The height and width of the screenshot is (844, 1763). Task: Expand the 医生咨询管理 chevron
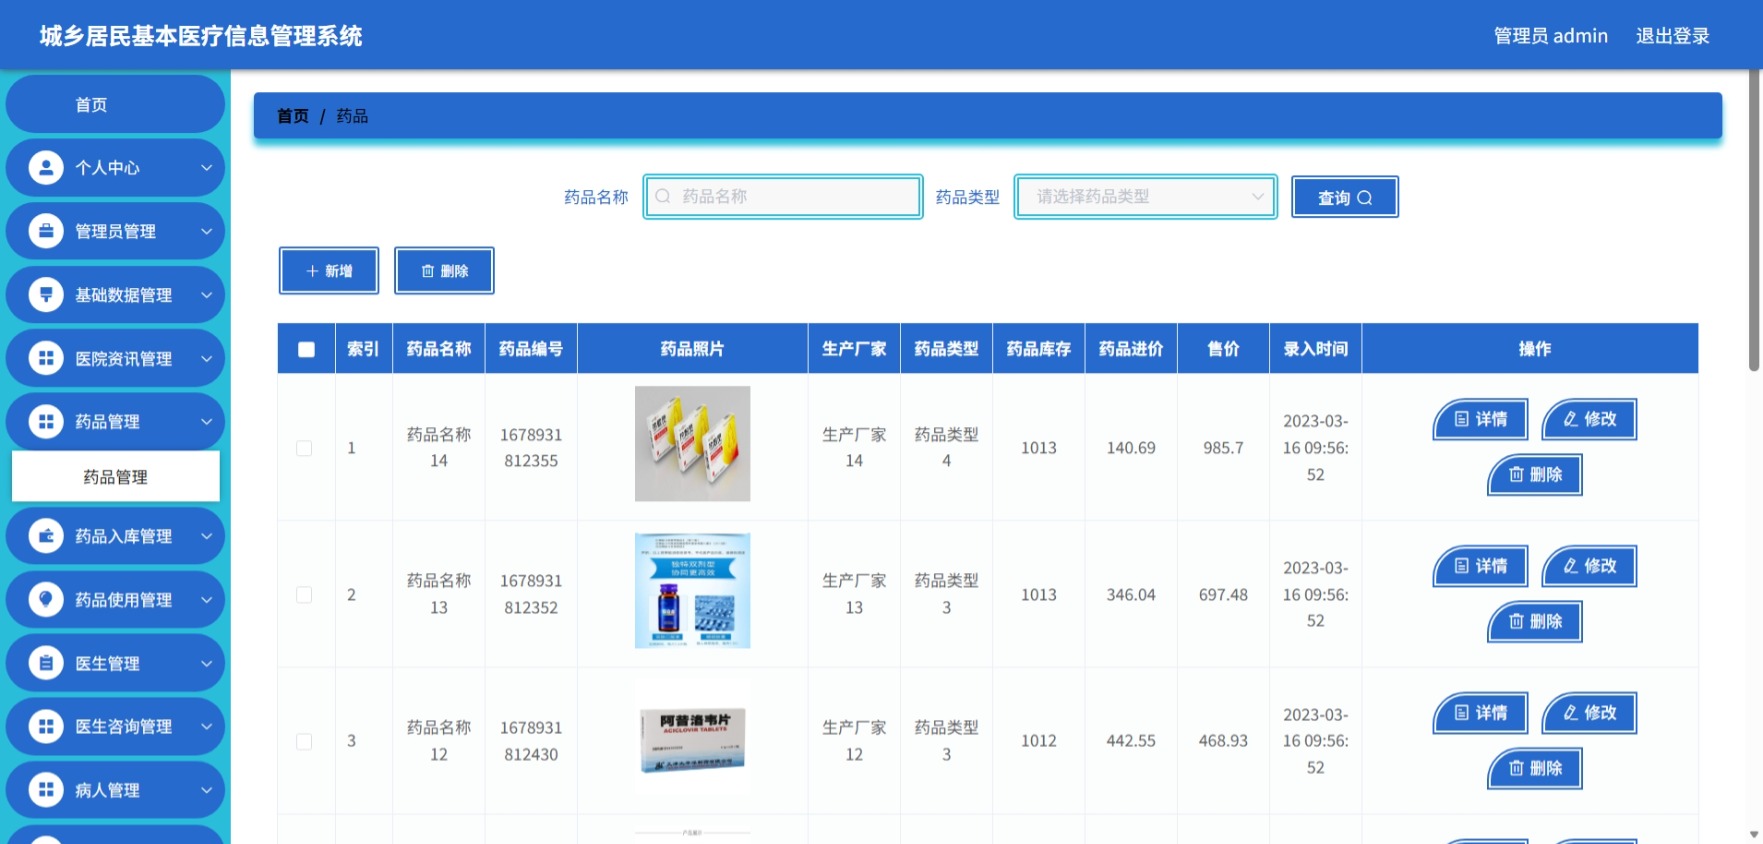tap(206, 726)
